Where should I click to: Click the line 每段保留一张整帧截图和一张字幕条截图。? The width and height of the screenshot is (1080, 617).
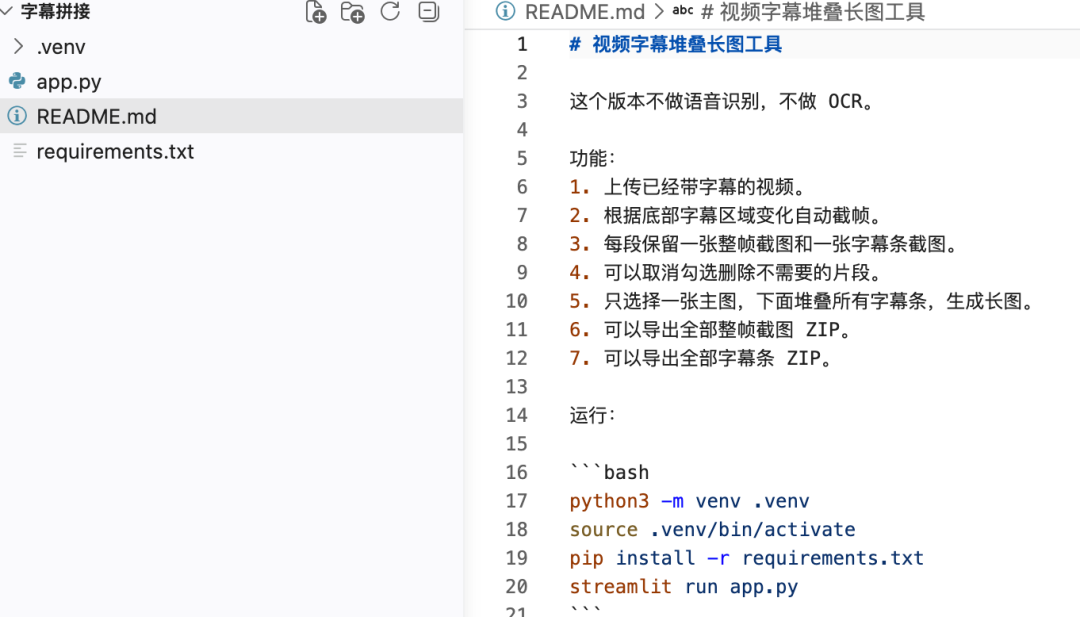[764, 244]
